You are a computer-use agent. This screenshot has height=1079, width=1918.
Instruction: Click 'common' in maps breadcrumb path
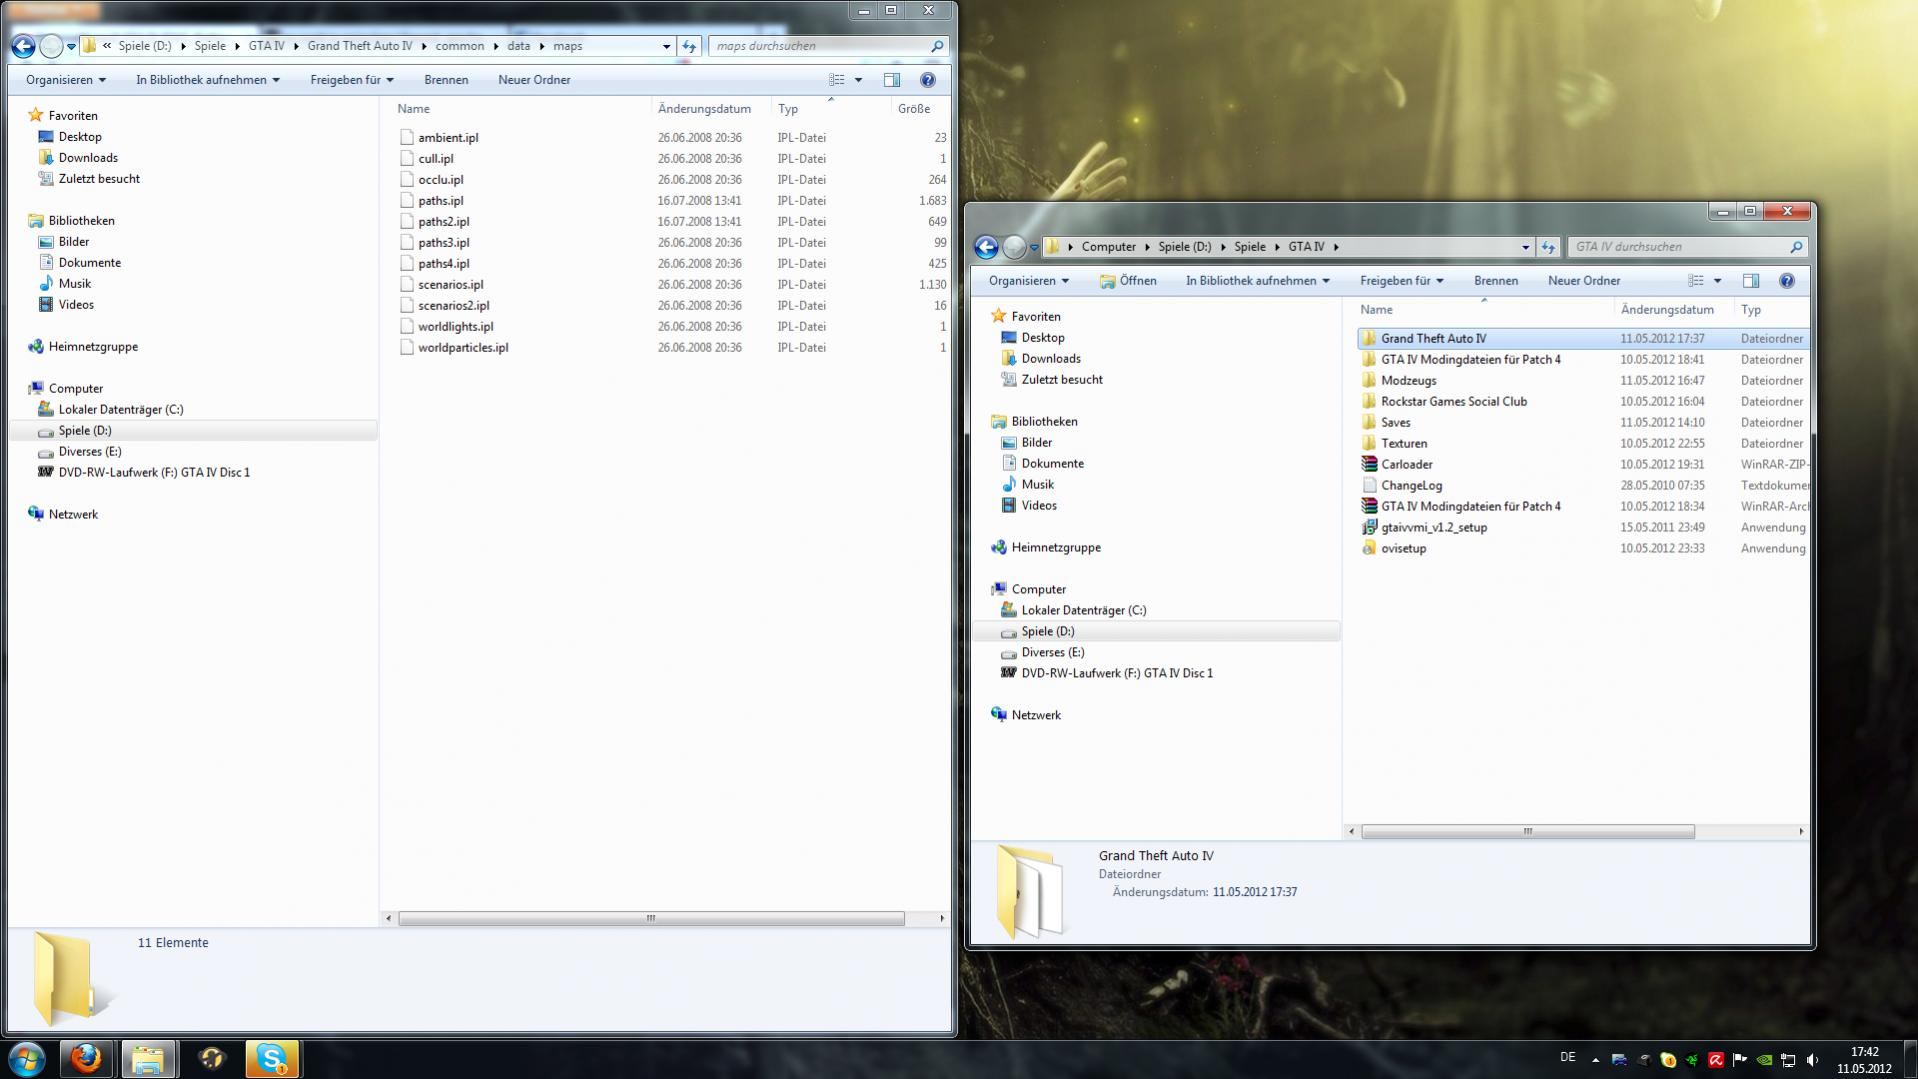[x=459, y=46]
